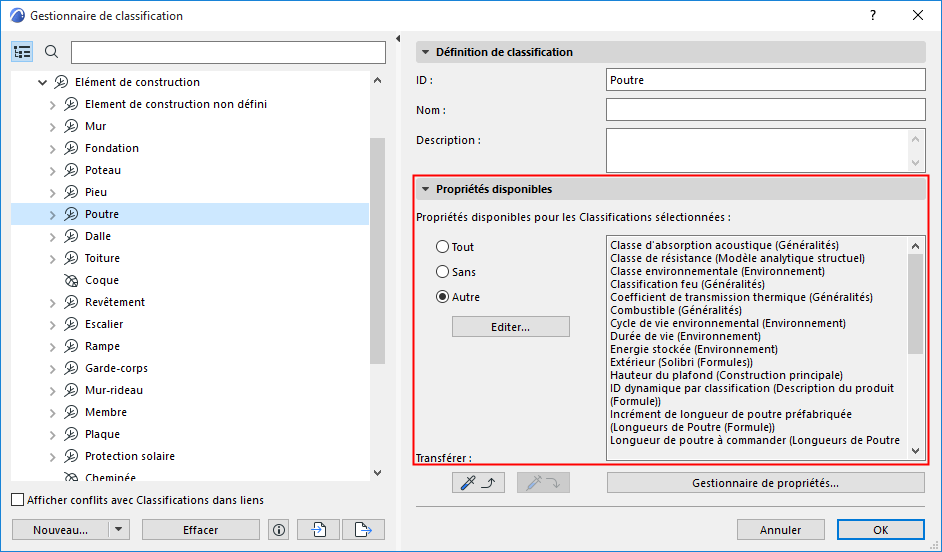Click in the ID field containing Poutre

coord(765,80)
